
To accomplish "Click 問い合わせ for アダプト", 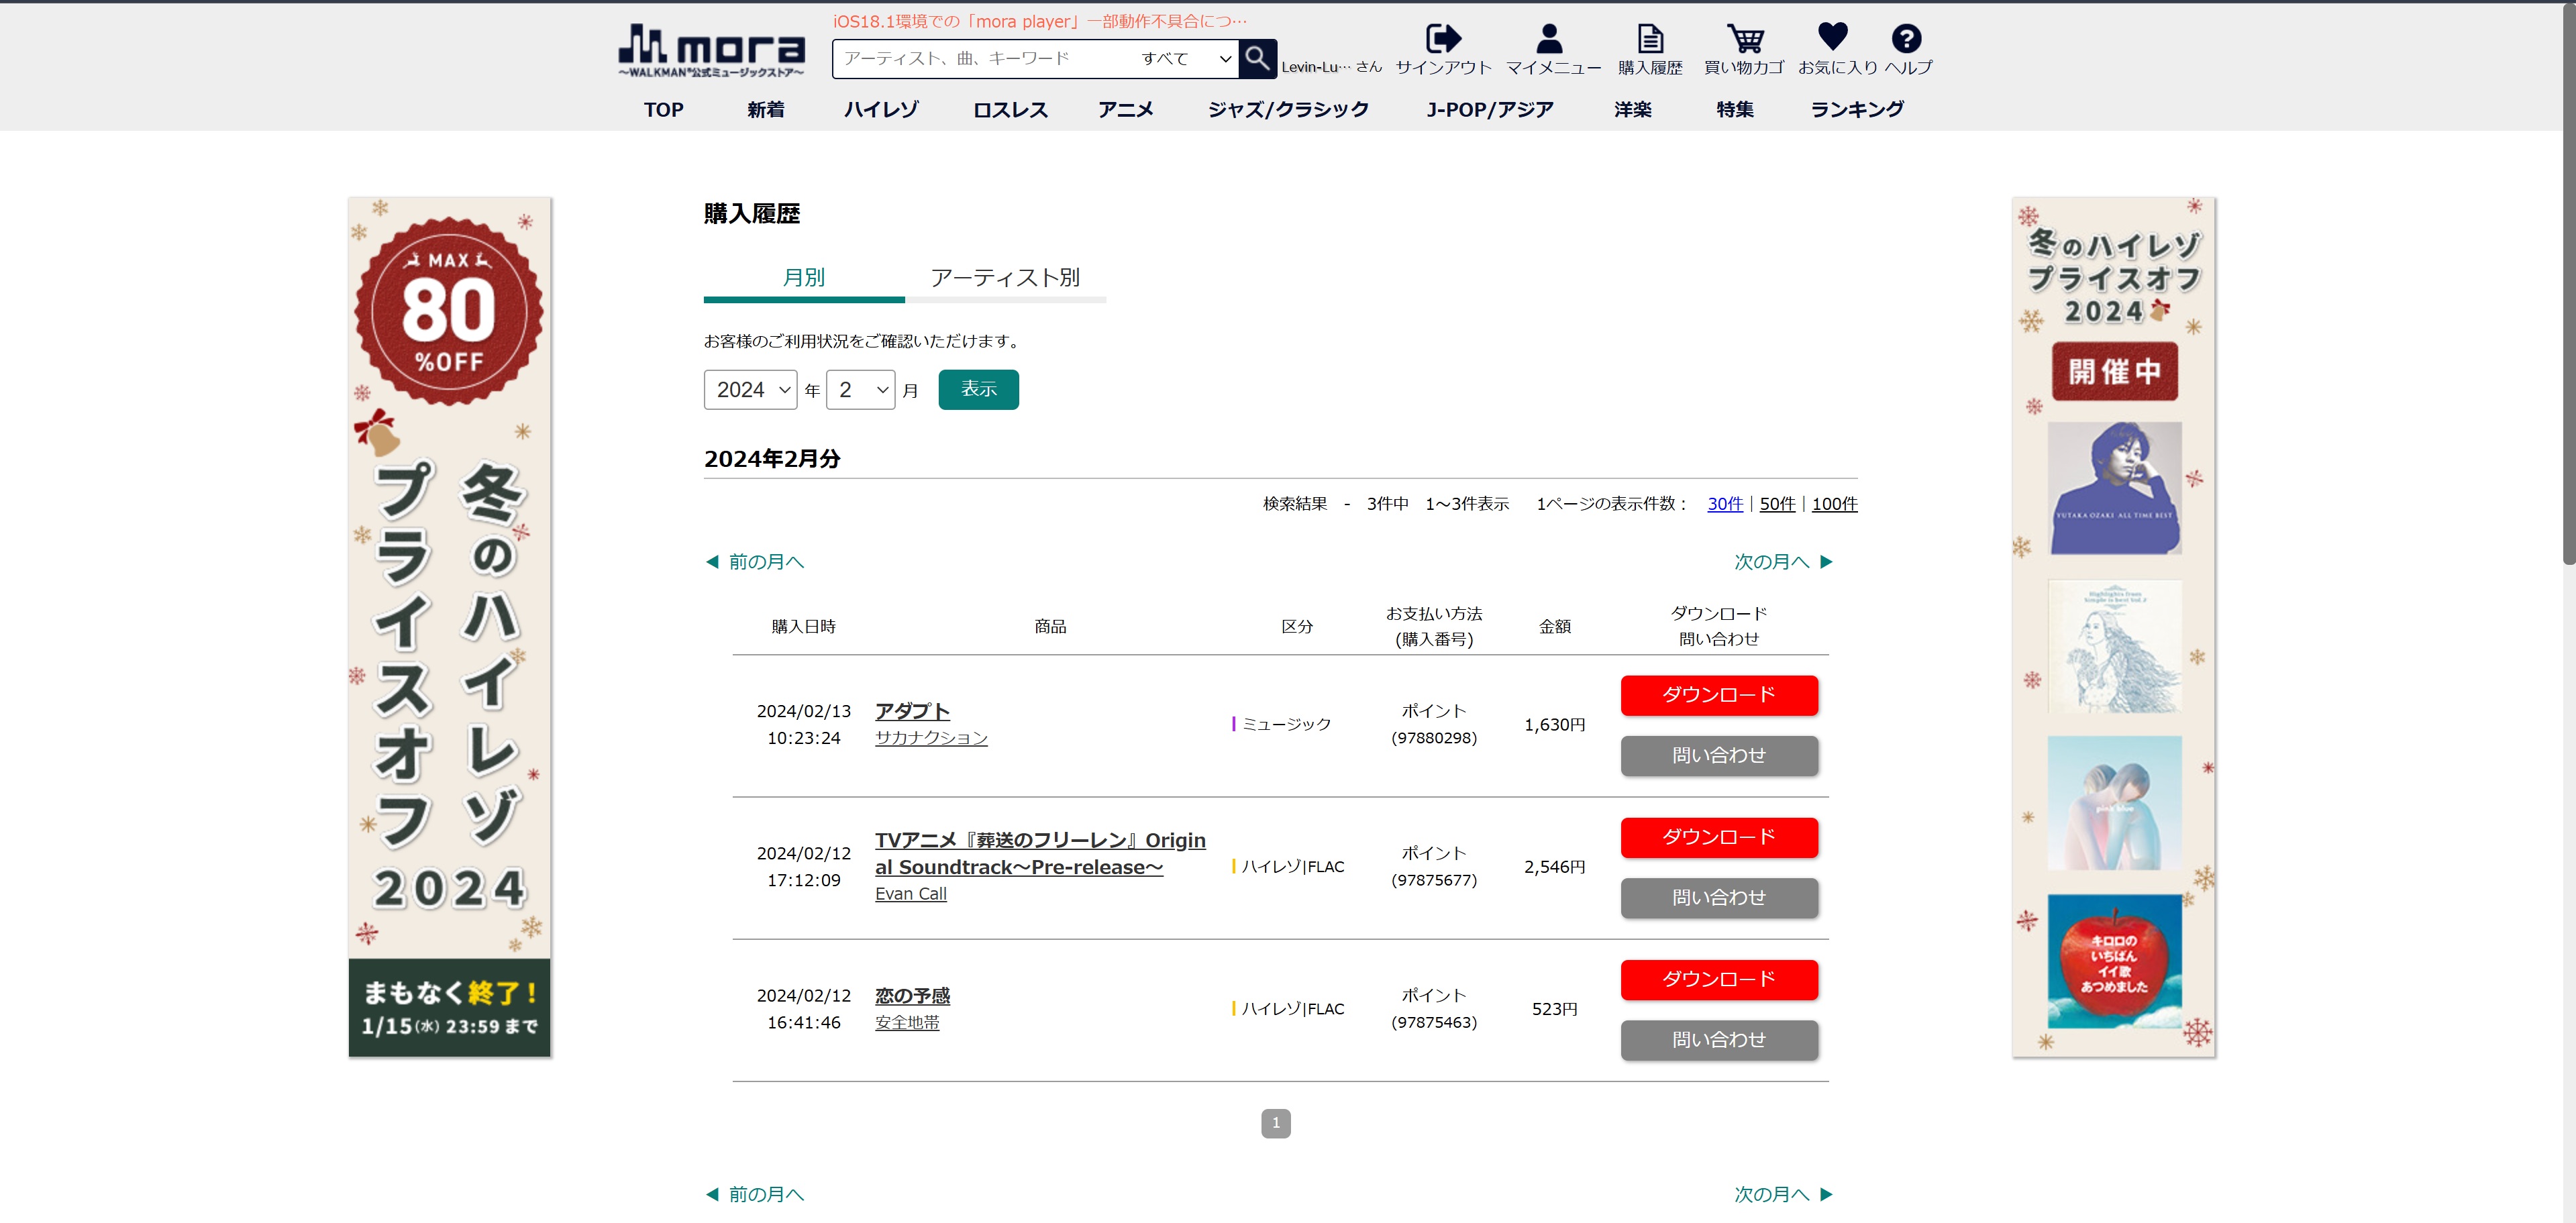I will pos(1719,756).
